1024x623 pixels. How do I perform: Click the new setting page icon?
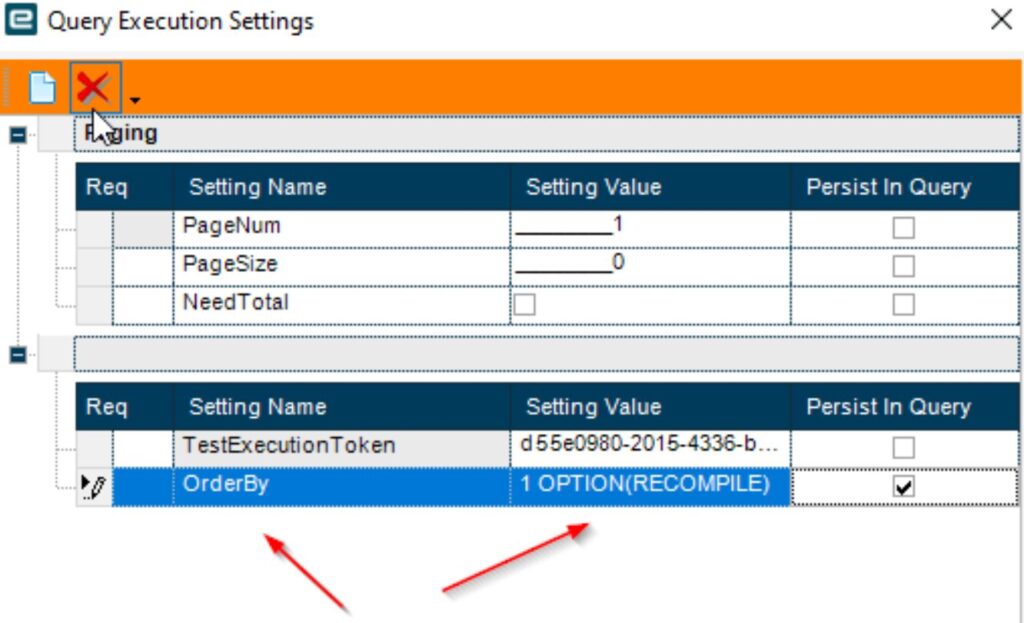click(42, 88)
